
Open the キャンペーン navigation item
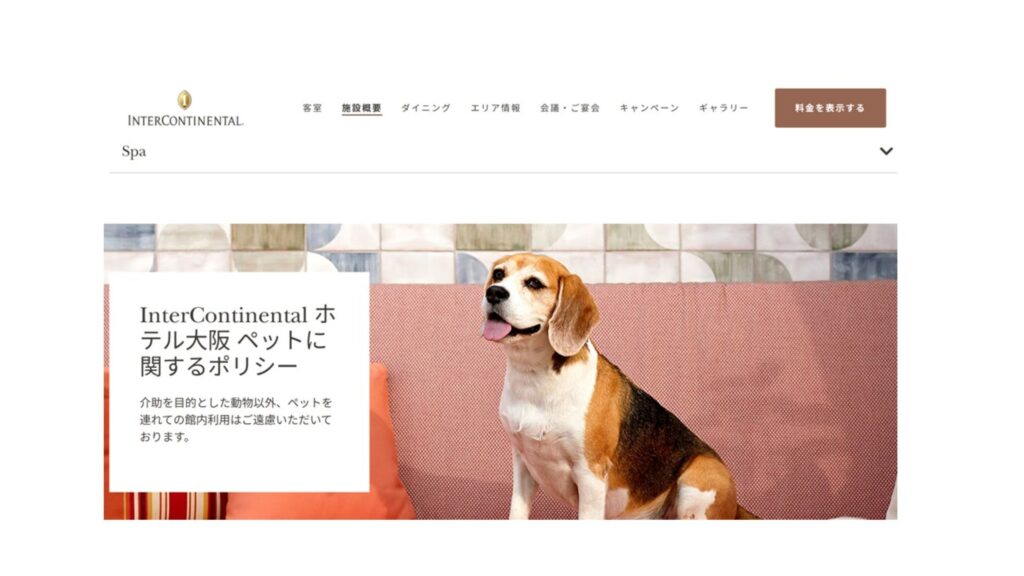point(649,108)
